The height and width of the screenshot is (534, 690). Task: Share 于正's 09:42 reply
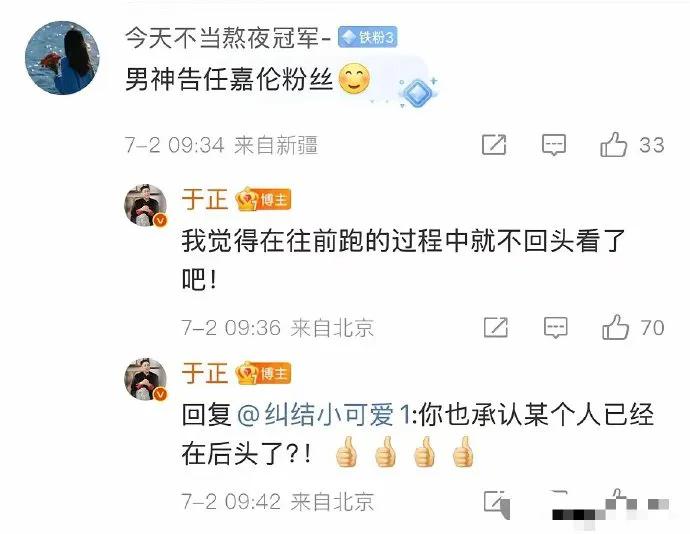point(496,502)
